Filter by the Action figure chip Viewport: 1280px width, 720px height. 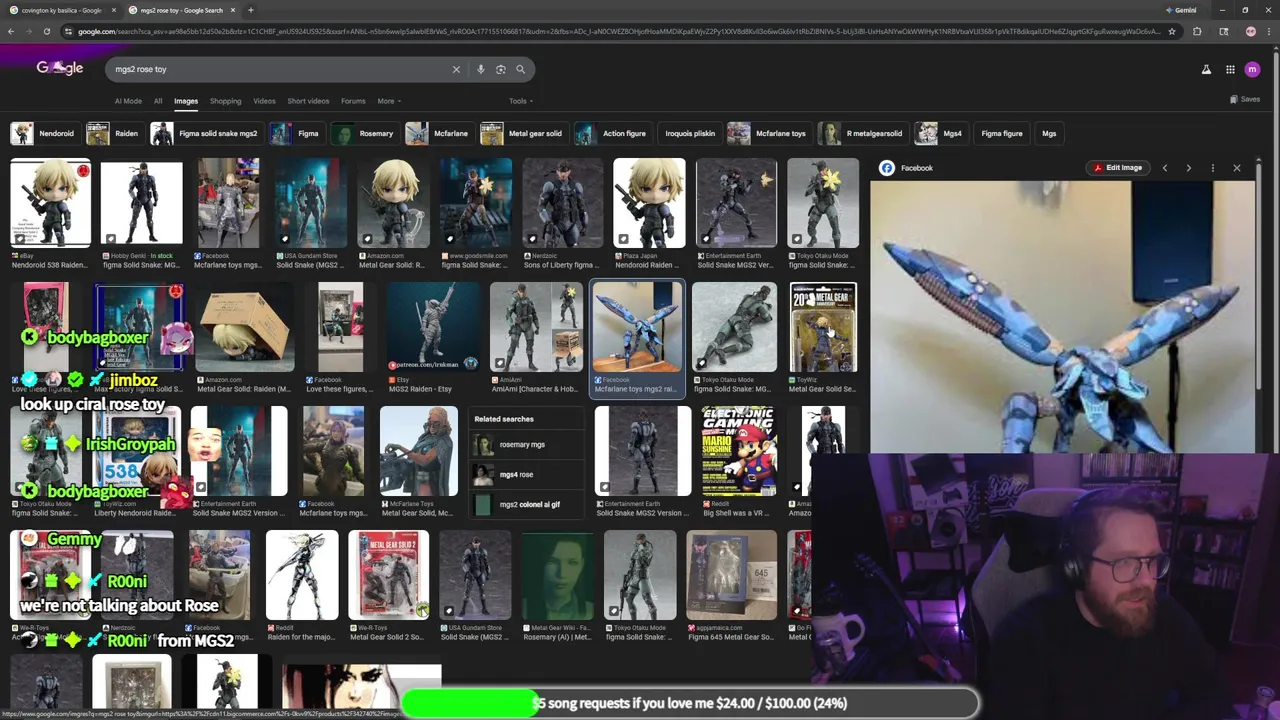[612, 133]
